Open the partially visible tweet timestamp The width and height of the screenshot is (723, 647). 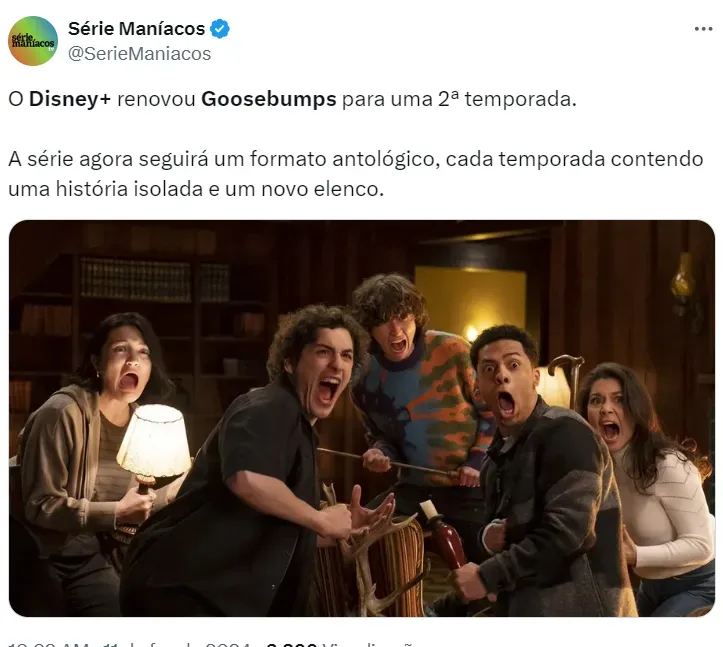[129, 644]
